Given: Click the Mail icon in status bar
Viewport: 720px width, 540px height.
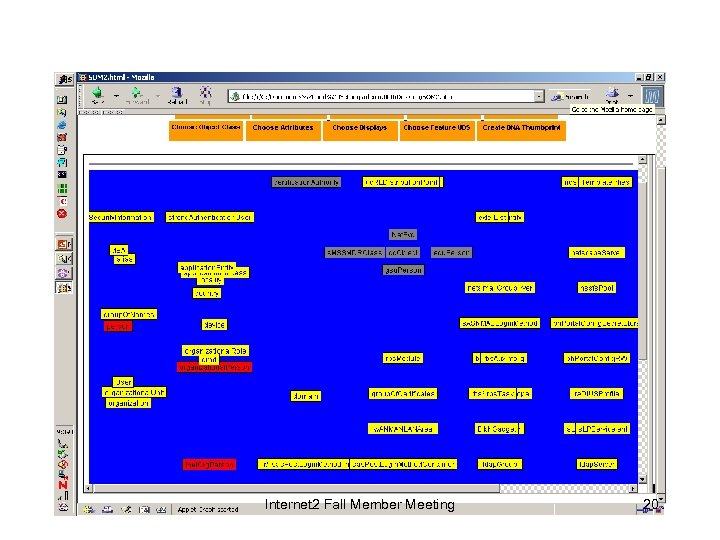Looking at the screenshot, I should coord(107,509).
